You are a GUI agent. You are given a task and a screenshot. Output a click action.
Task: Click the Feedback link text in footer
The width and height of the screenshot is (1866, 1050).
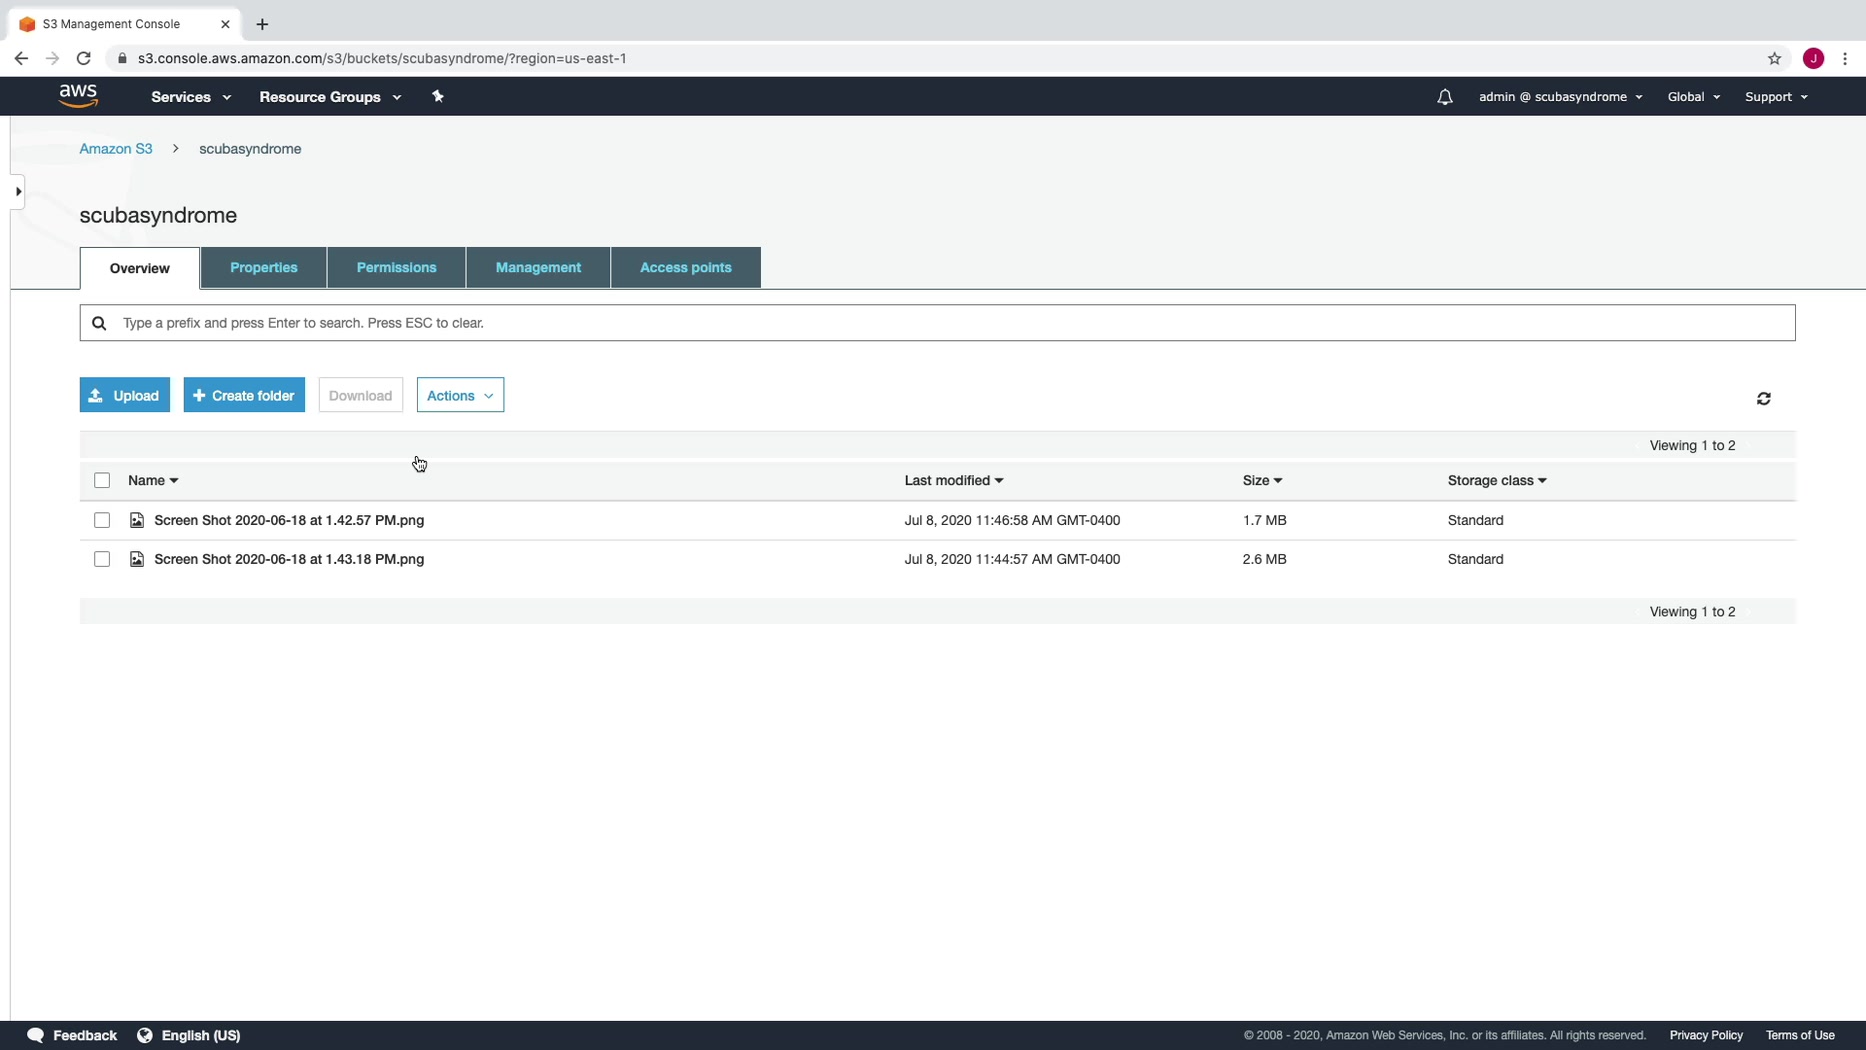[85, 1035]
